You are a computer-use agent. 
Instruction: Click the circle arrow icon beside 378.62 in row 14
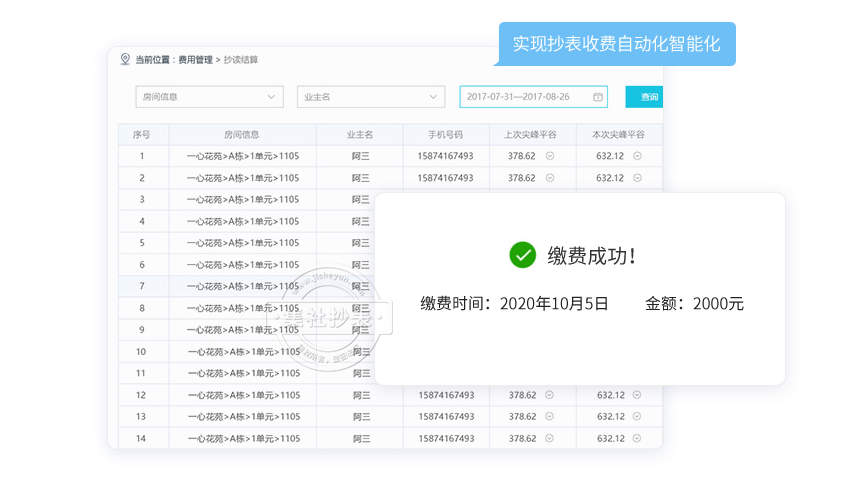550,438
